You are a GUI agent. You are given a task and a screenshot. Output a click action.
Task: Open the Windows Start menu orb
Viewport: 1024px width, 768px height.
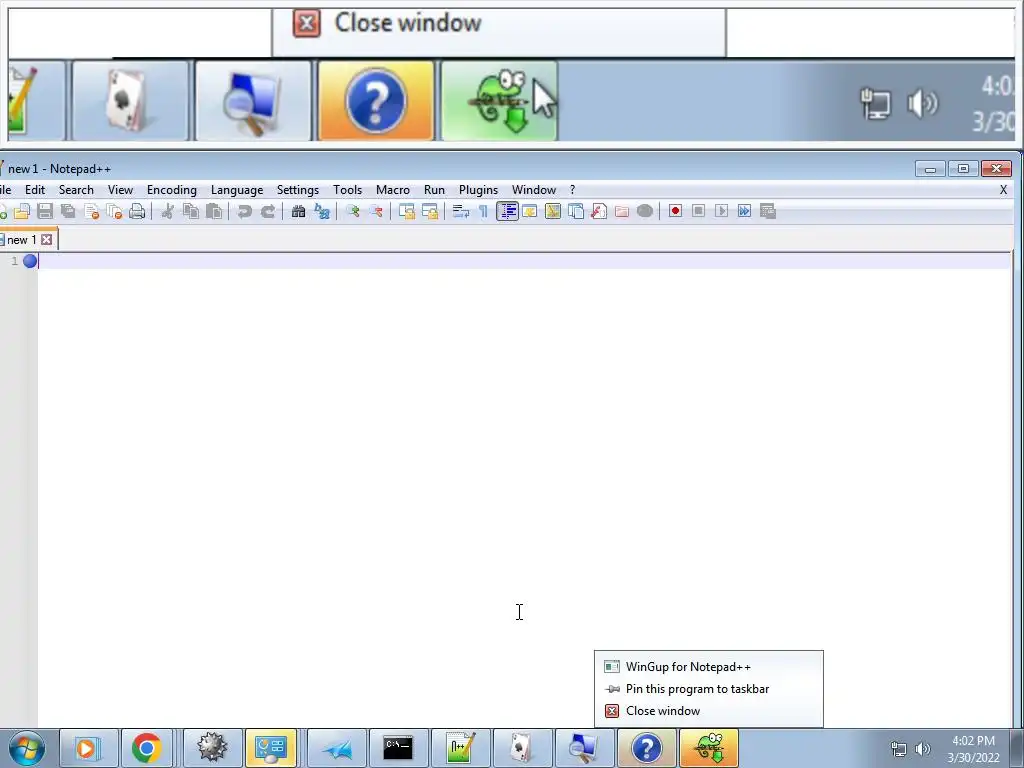pyautogui.click(x=27, y=748)
